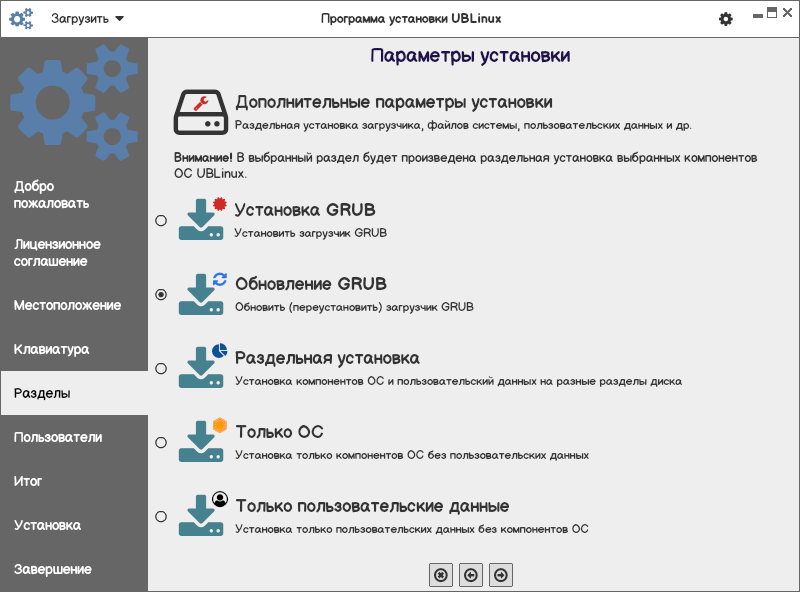Screen dimensions: 800x592
Task: Click the UBLinux gears app icon in the title bar
Action: coord(21,19)
